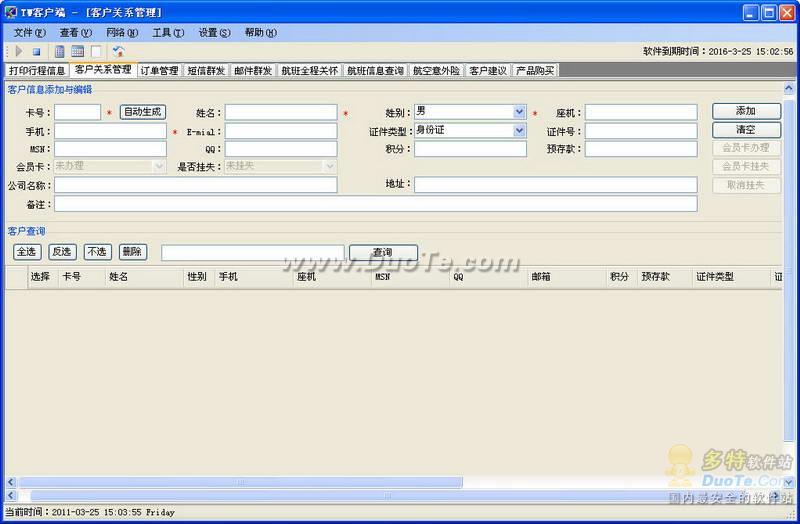
Task: Click the blue stop square toolbar icon
Action: tap(36, 52)
